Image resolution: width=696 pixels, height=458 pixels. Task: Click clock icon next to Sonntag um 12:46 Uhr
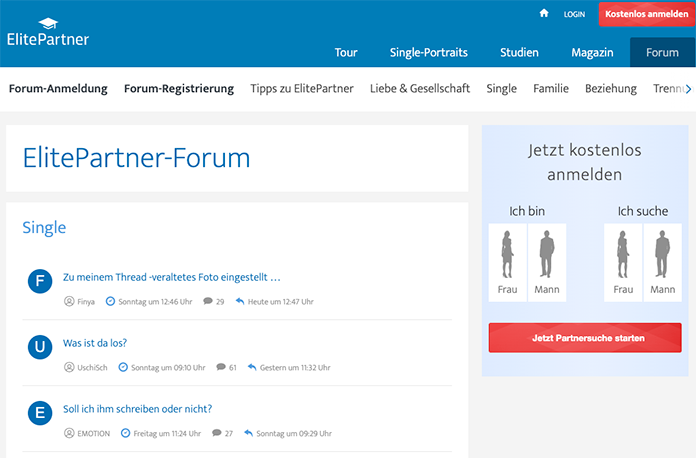(110, 301)
